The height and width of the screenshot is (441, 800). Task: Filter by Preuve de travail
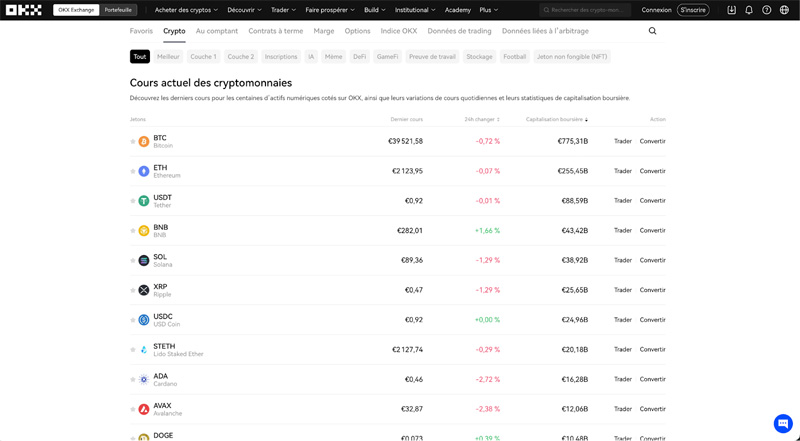click(432, 57)
